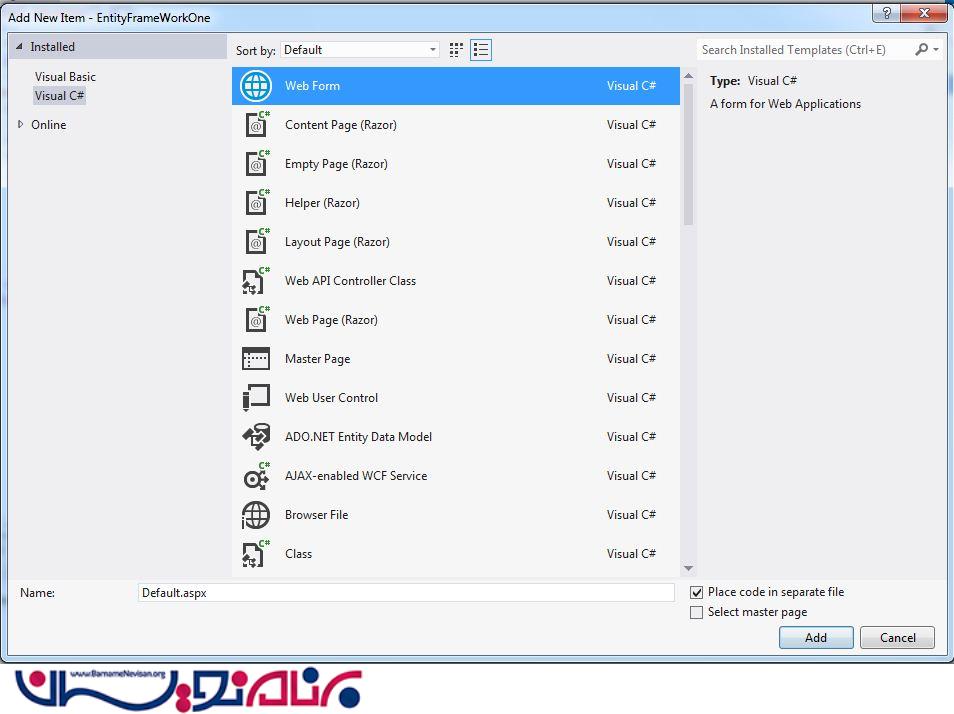Select Empty Page (Razor) template name
Screen dimensions: 954x714
pos(336,164)
